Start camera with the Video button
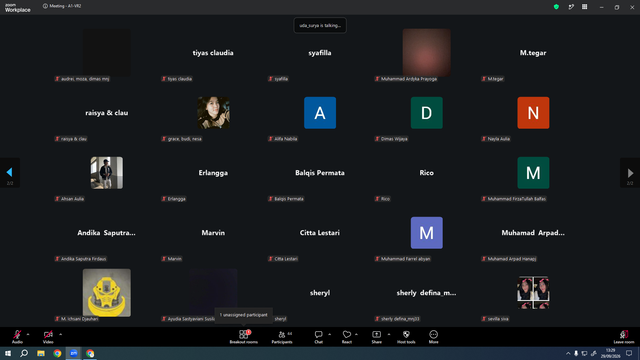This screenshot has height=360, width=640. pos(48,337)
